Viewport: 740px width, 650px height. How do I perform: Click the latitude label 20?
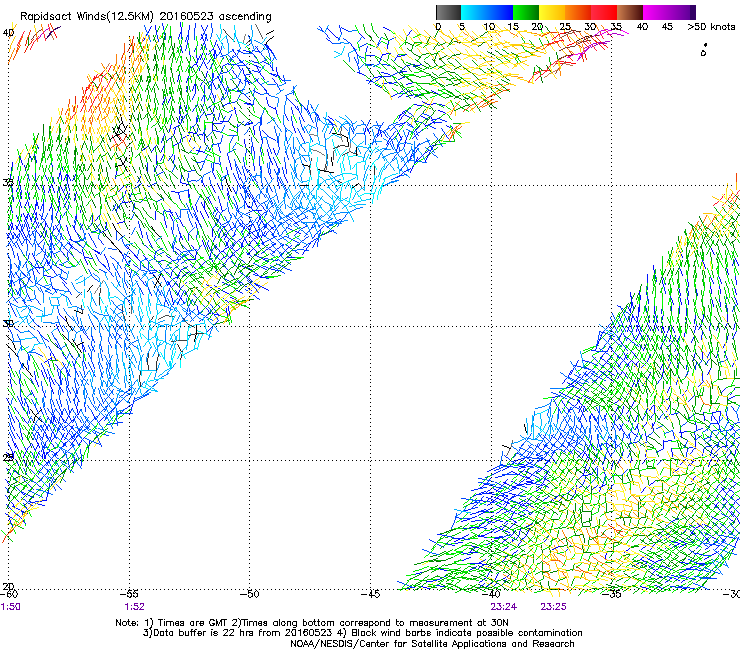pyautogui.click(x=8, y=586)
